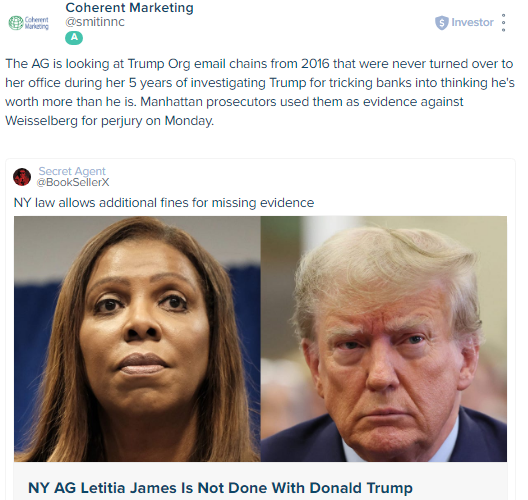Click the main post text about Trump Org emails
Image resolution: width=528 pixels, height=500 pixels.
(260, 92)
